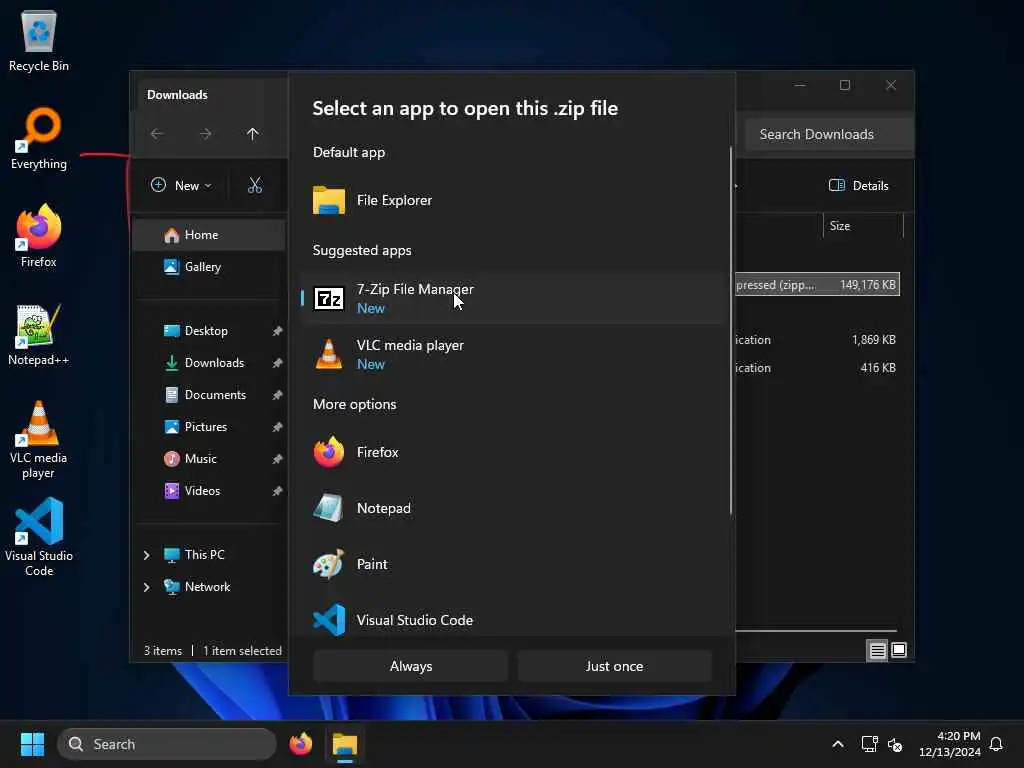Select Firefox under More options
The image size is (1024, 768).
tap(513, 452)
